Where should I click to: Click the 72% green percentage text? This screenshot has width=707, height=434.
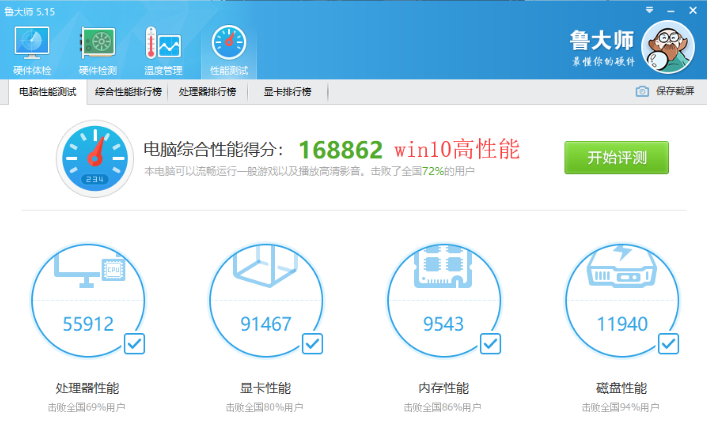click(x=433, y=171)
